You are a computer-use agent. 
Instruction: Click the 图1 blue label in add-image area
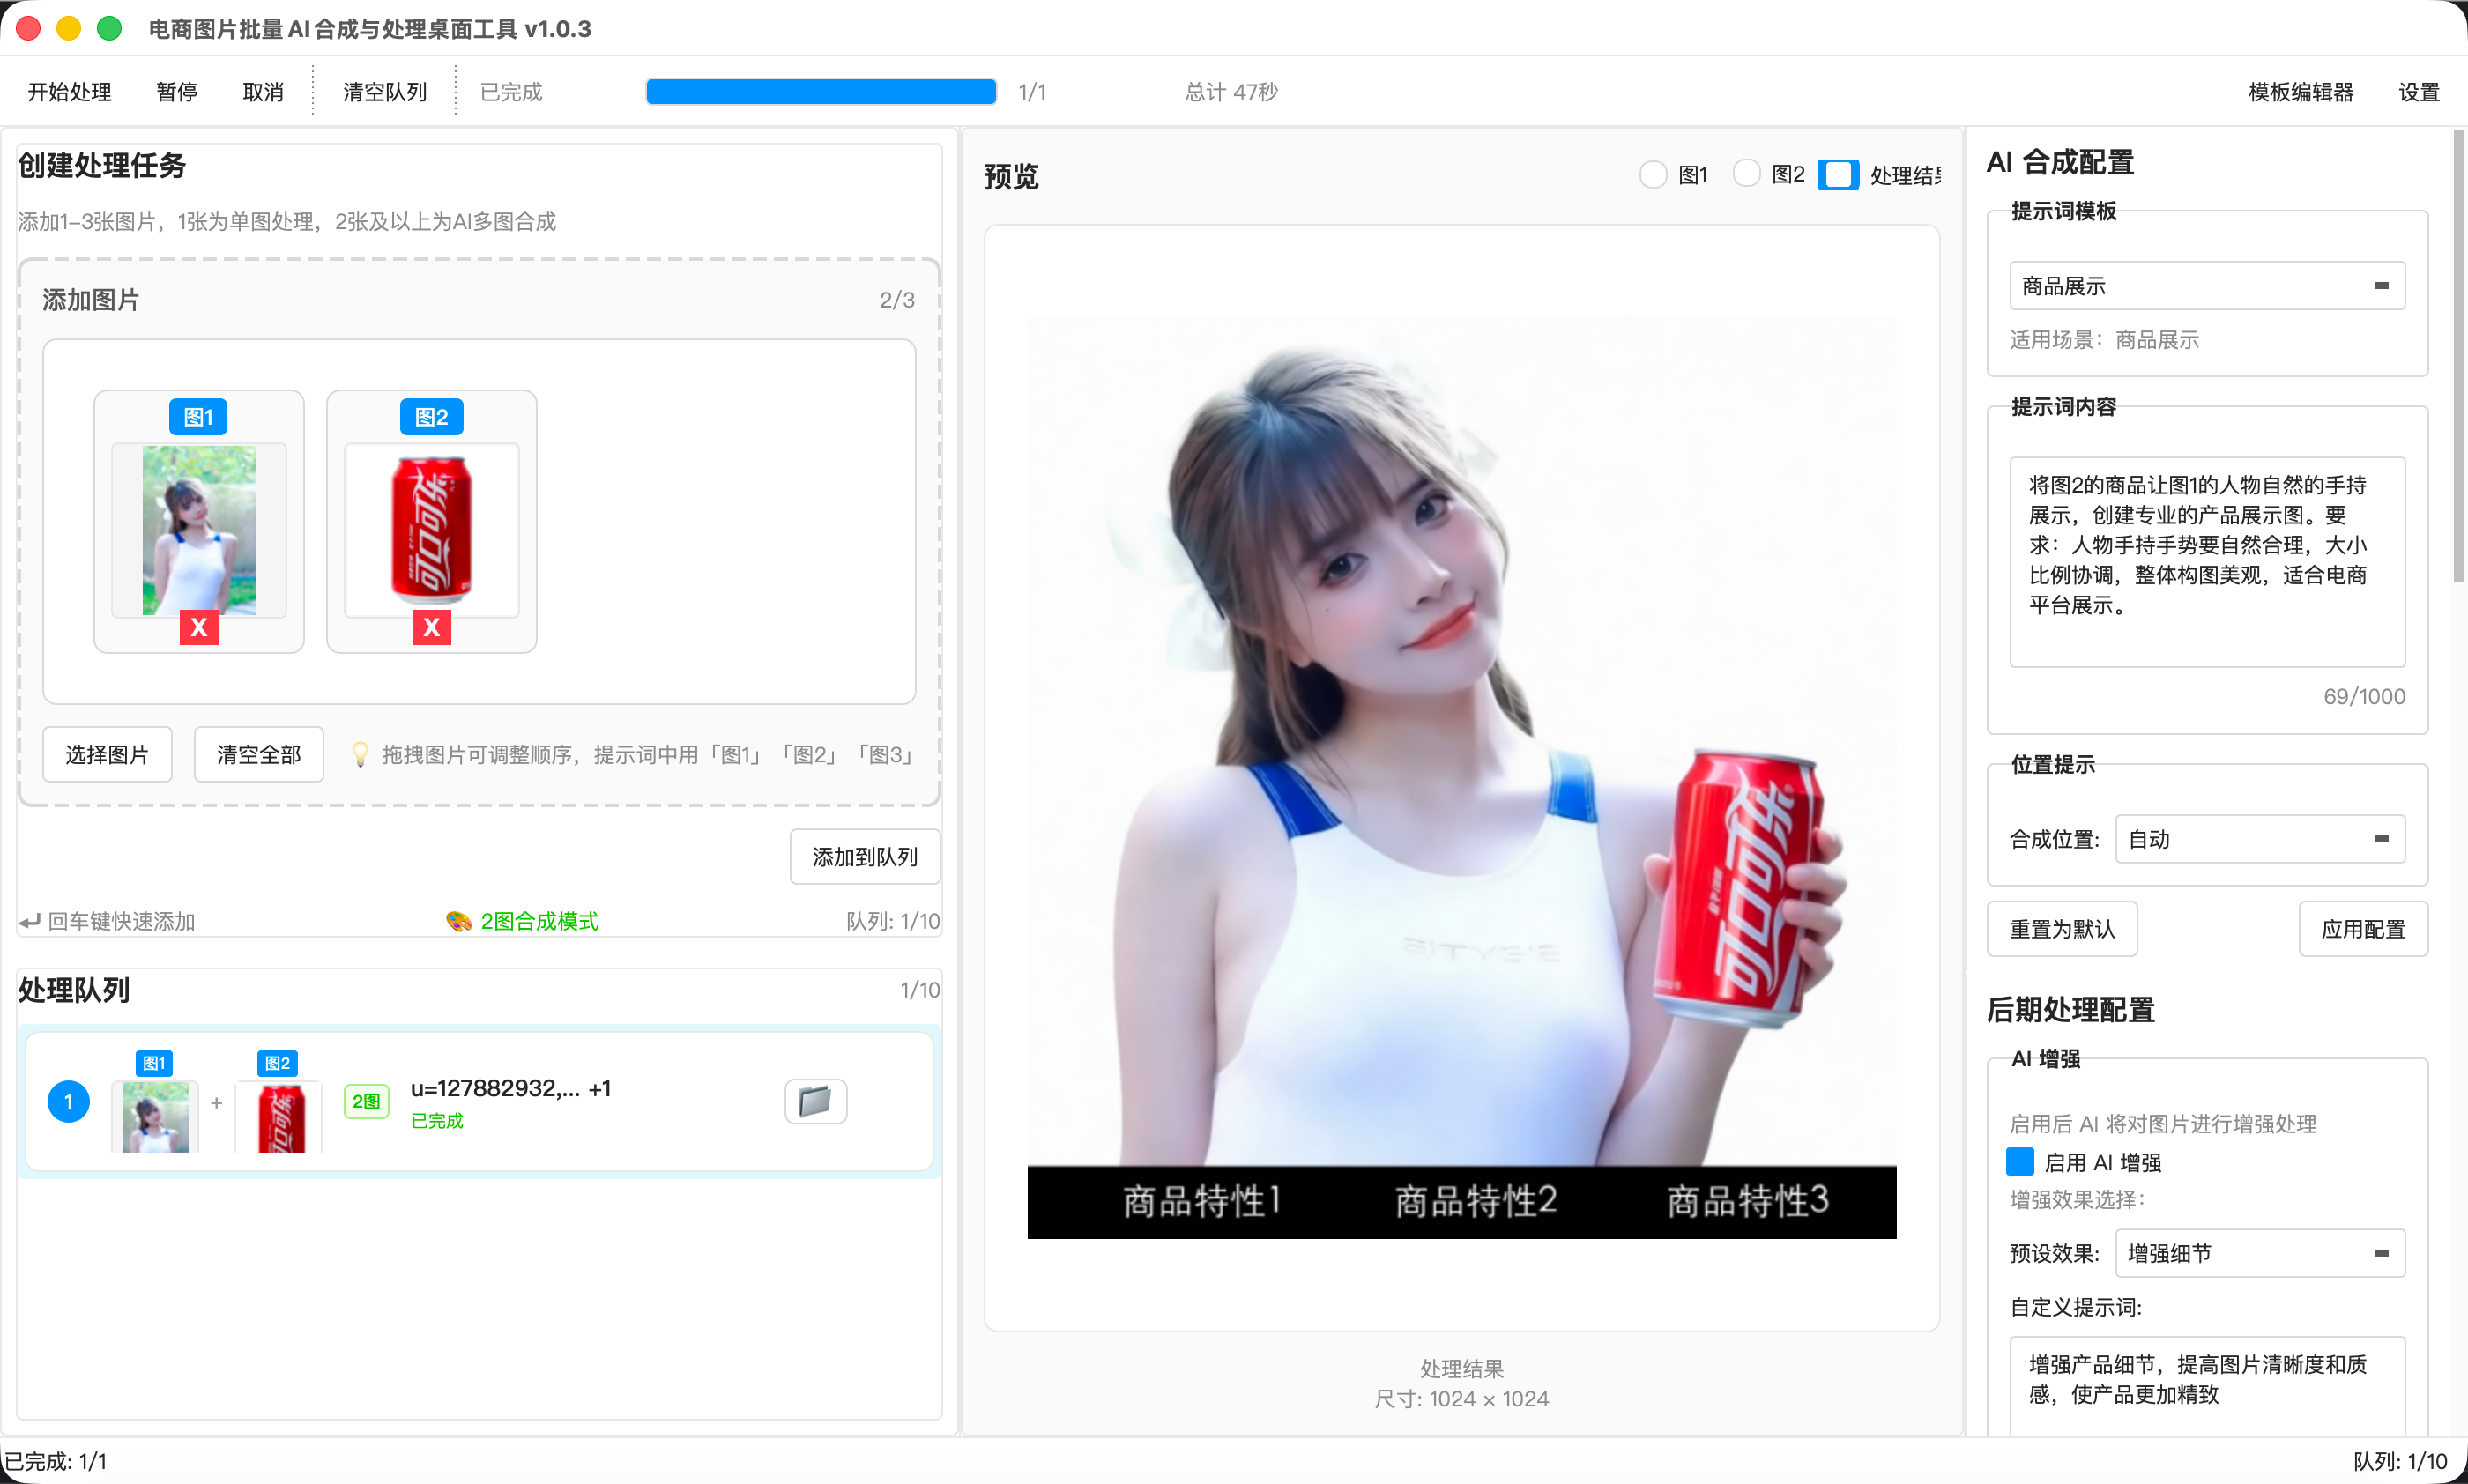pyautogui.click(x=198, y=417)
